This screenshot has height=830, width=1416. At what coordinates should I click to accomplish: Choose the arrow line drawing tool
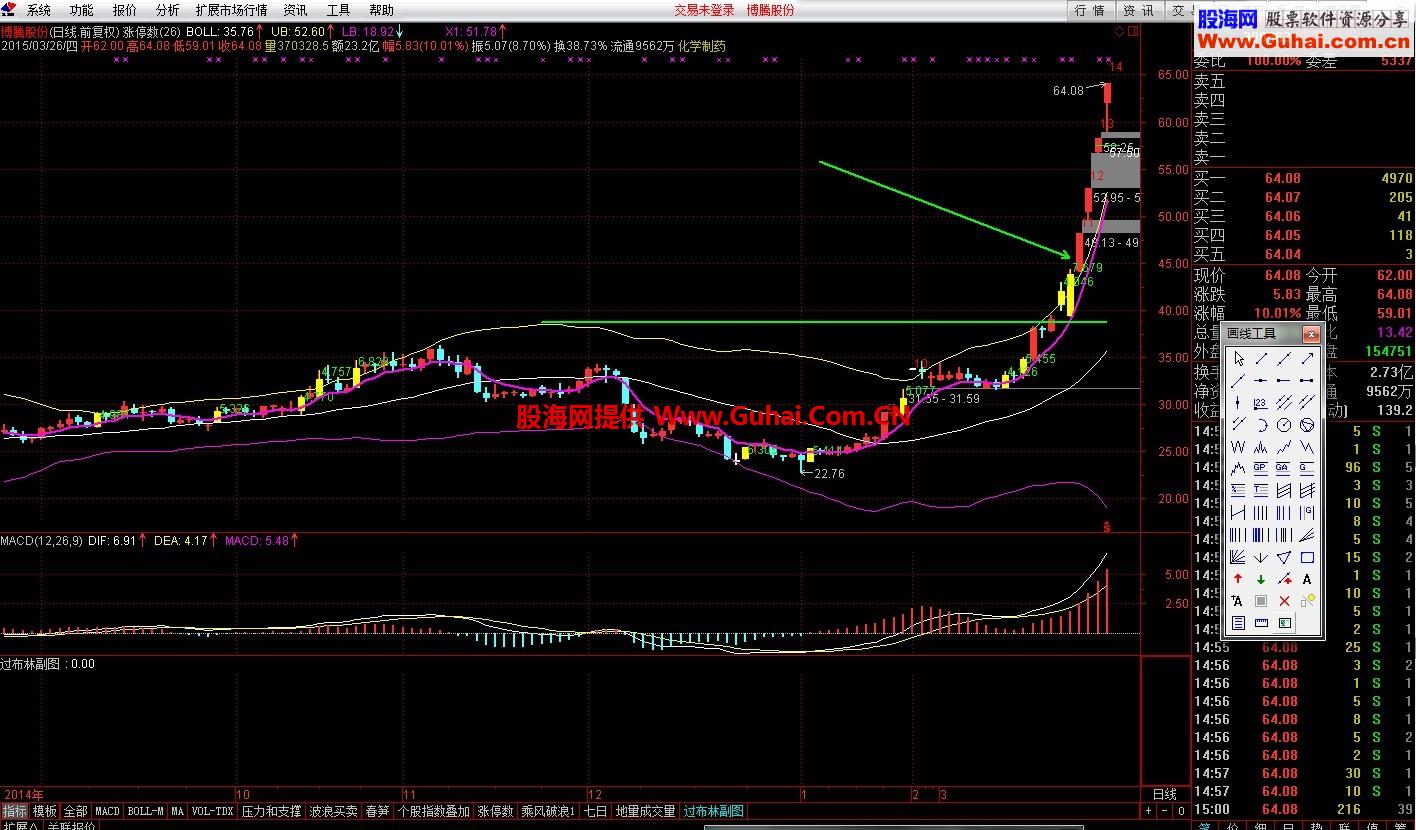click(1307, 358)
